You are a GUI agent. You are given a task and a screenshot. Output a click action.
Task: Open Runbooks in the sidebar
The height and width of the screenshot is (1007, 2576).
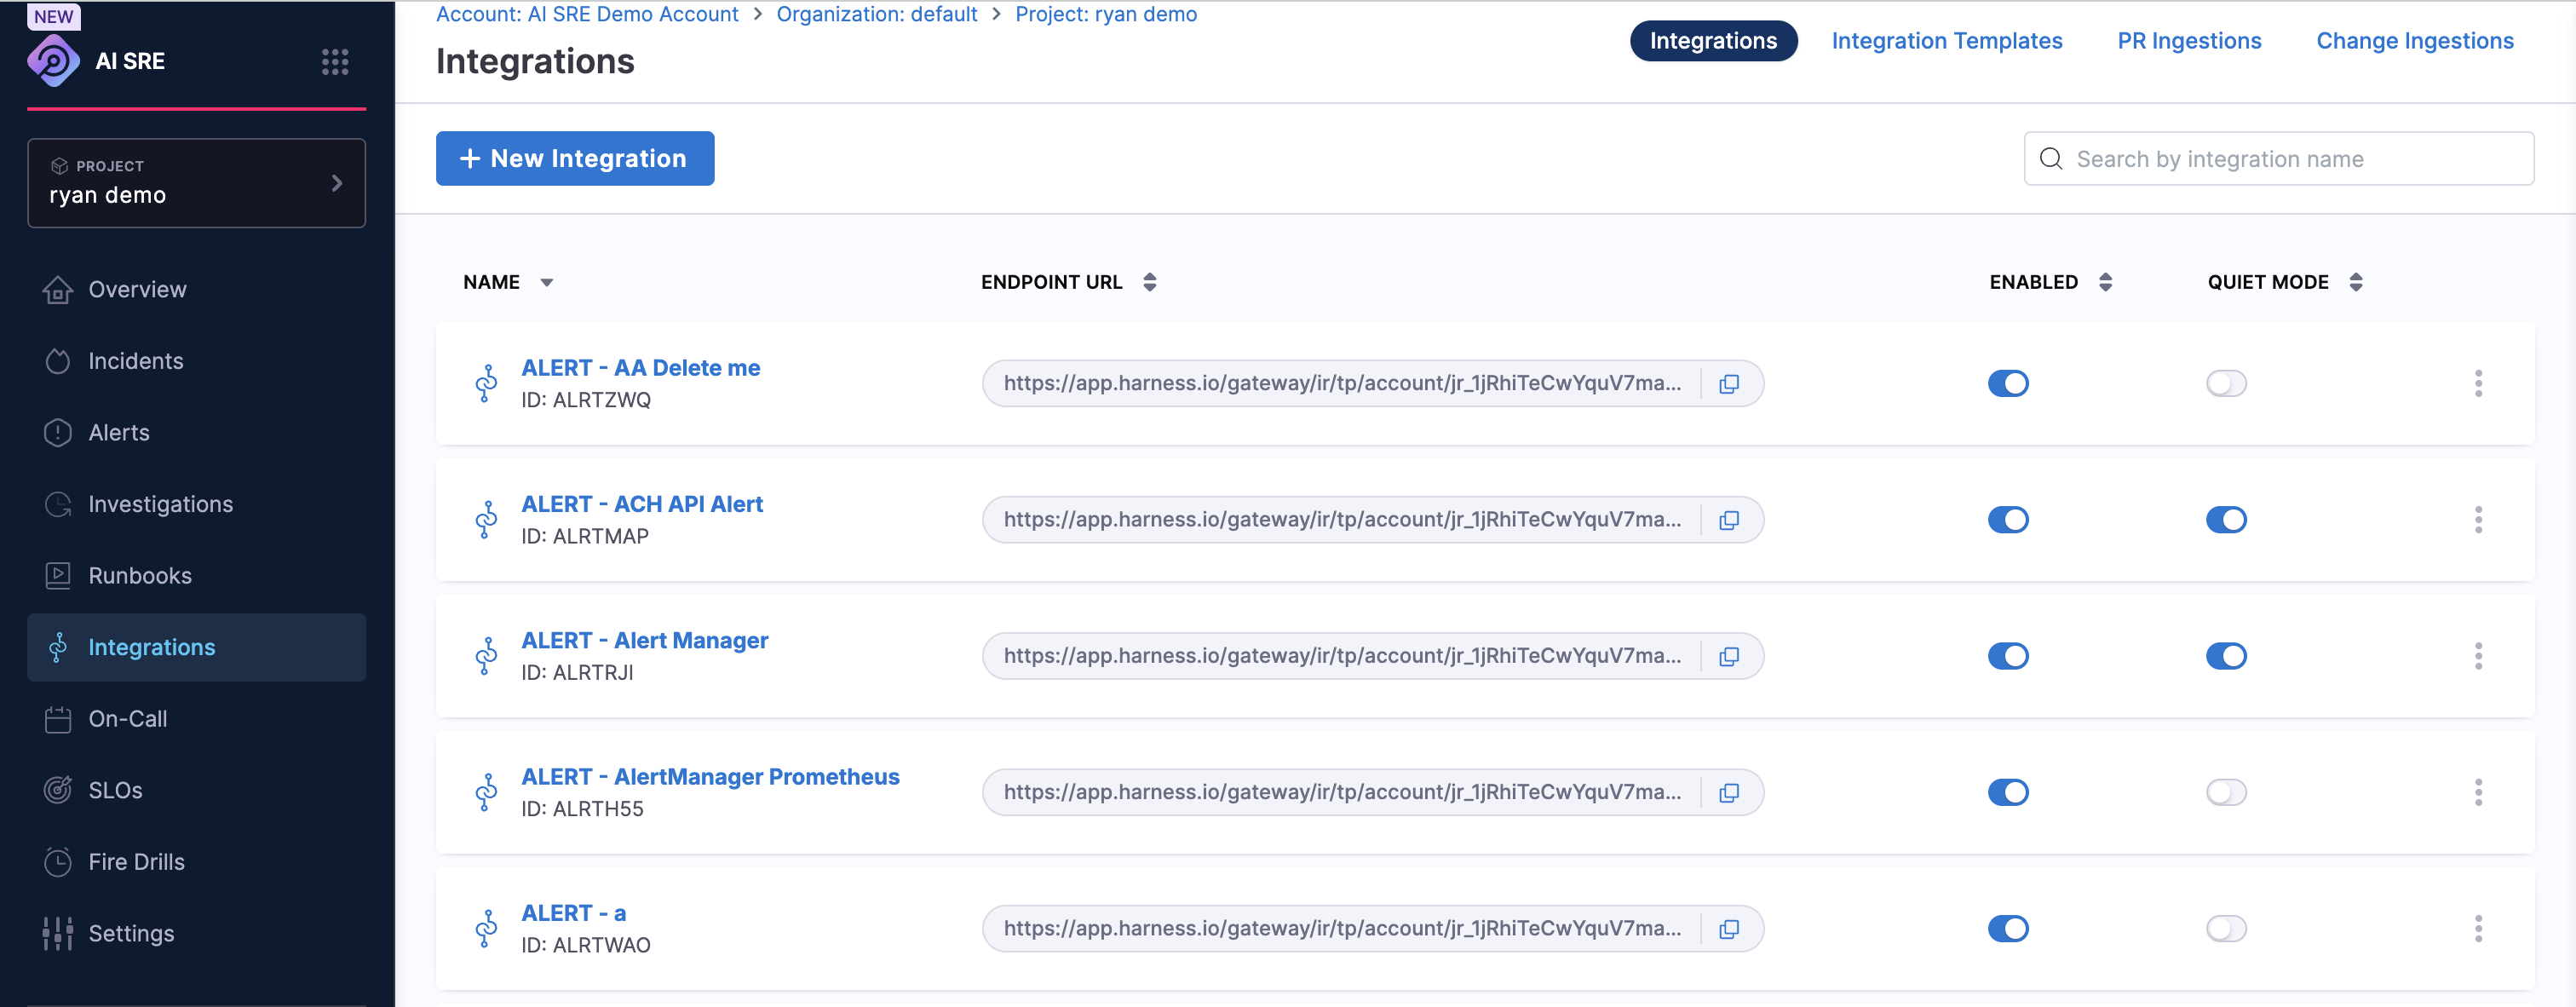pyautogui.click(x=196, y=576)
